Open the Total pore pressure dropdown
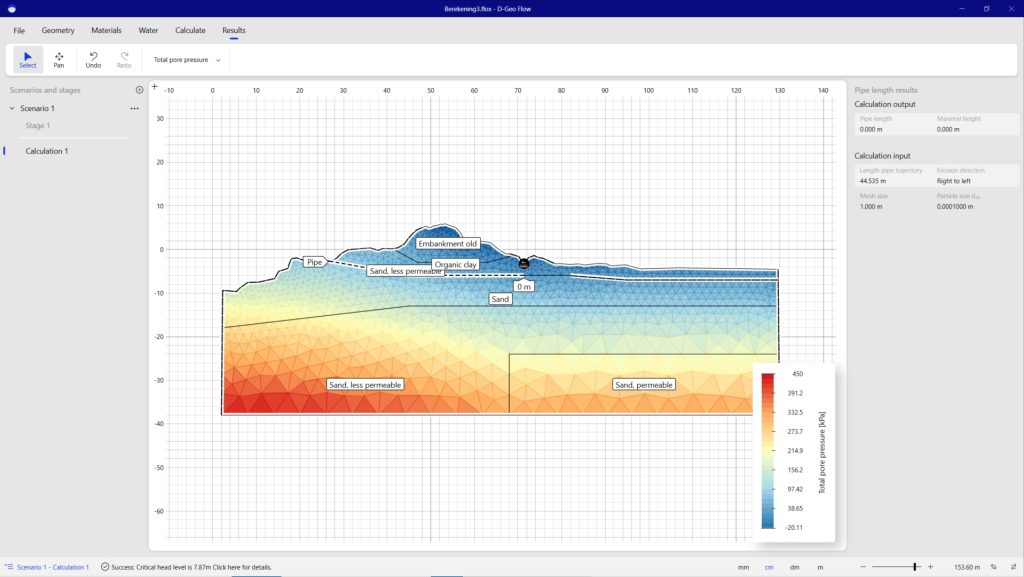1024x577 pixels. click(187, 60)
